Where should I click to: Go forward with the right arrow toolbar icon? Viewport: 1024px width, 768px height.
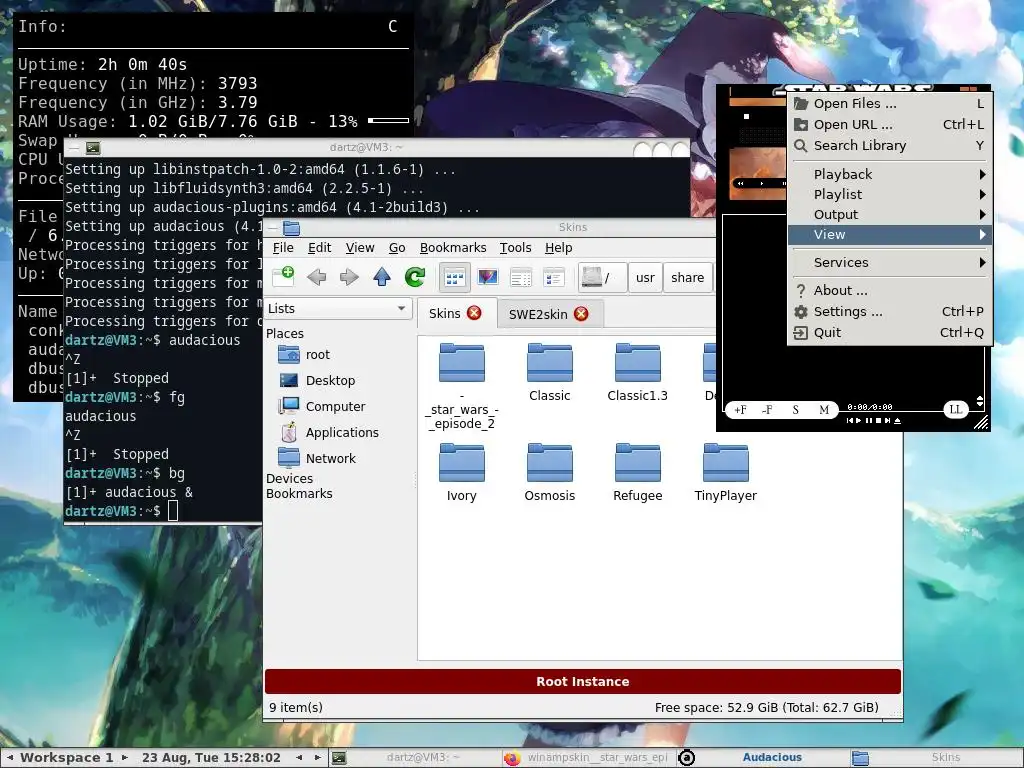pos(349,277)
